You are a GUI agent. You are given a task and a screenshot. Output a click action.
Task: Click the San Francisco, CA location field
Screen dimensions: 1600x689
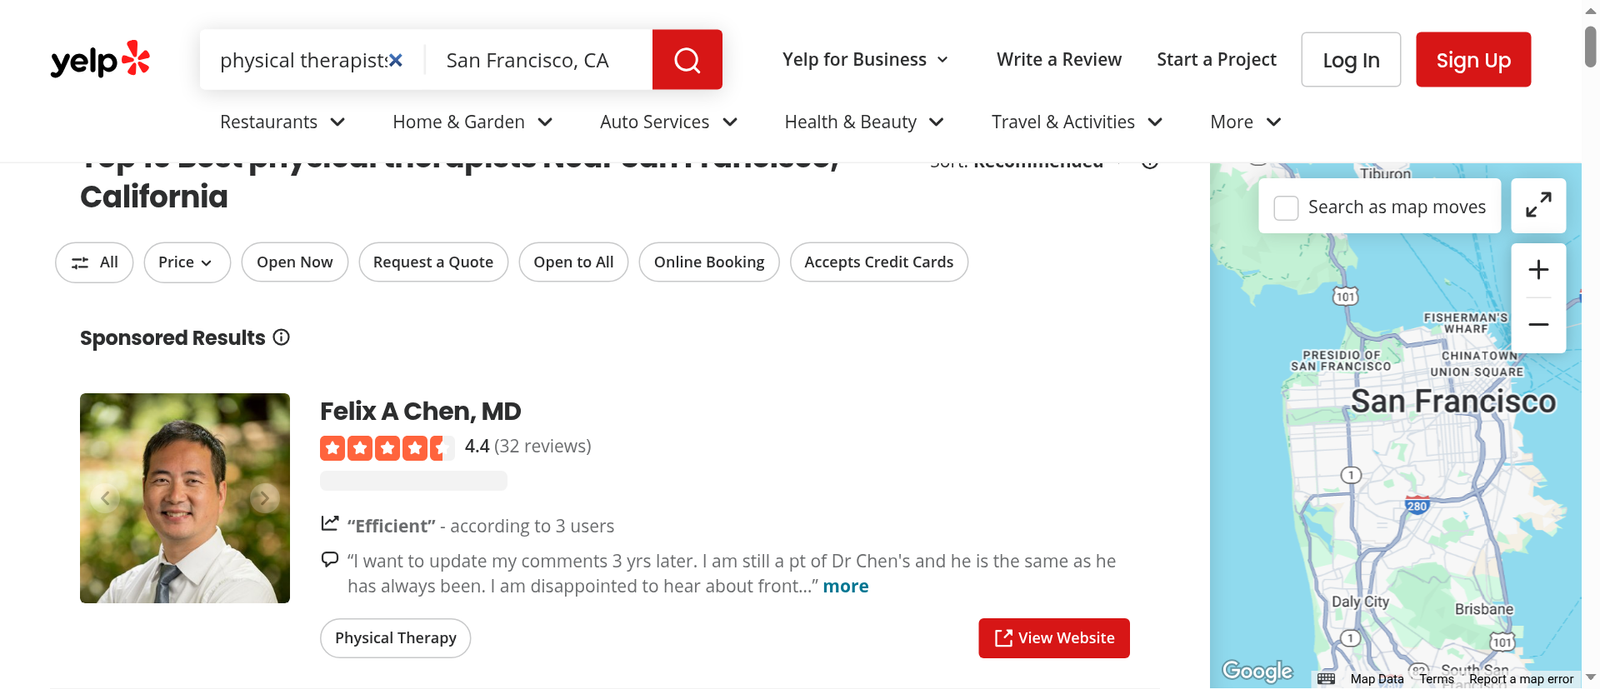point(540,60)
